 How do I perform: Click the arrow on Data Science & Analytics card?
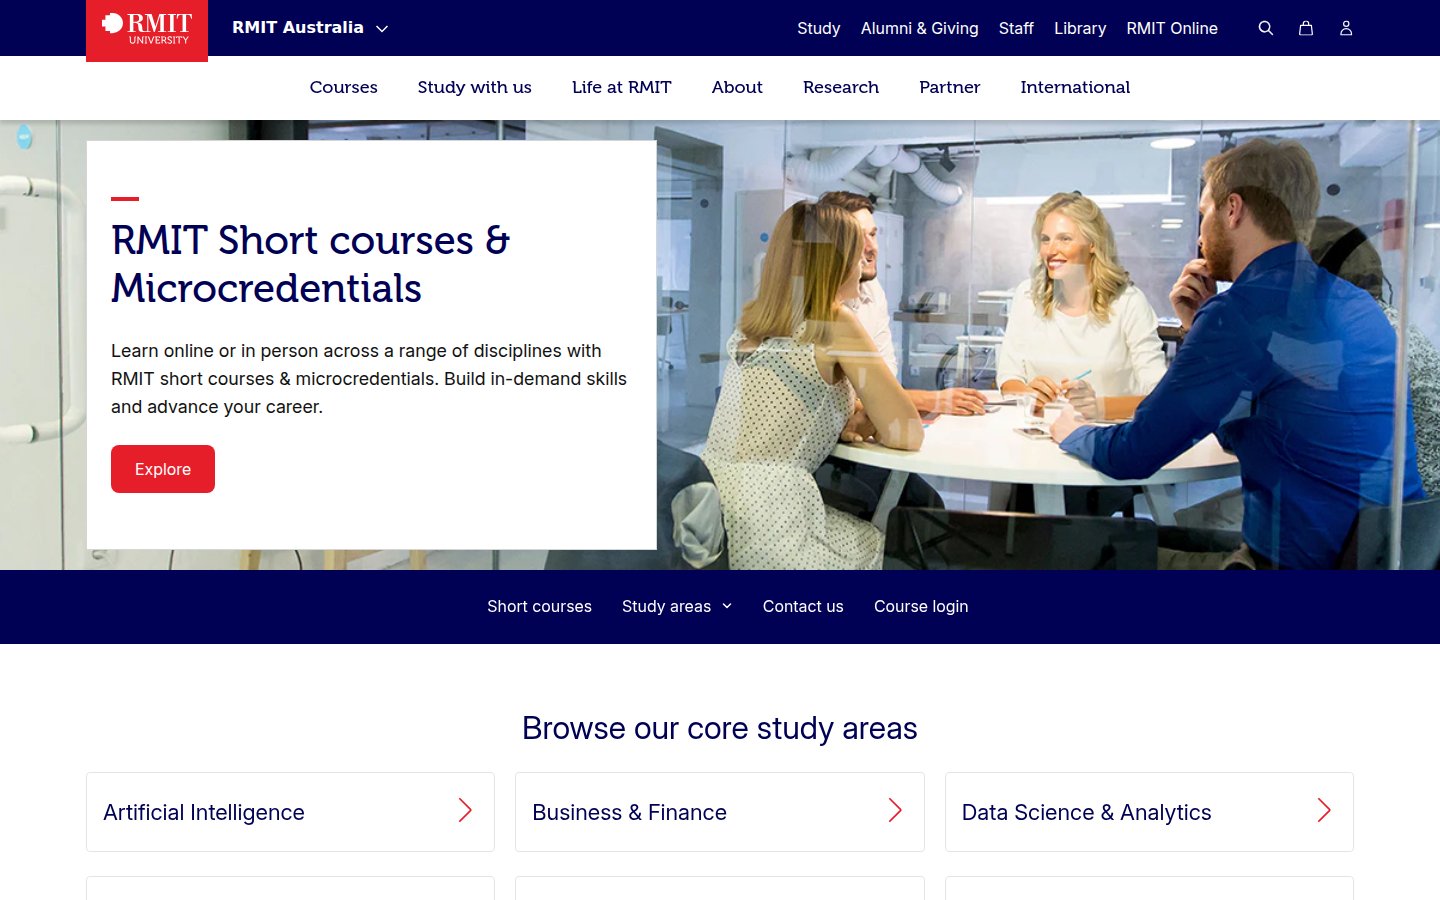pyautogui.click(x=1324, y=811)
